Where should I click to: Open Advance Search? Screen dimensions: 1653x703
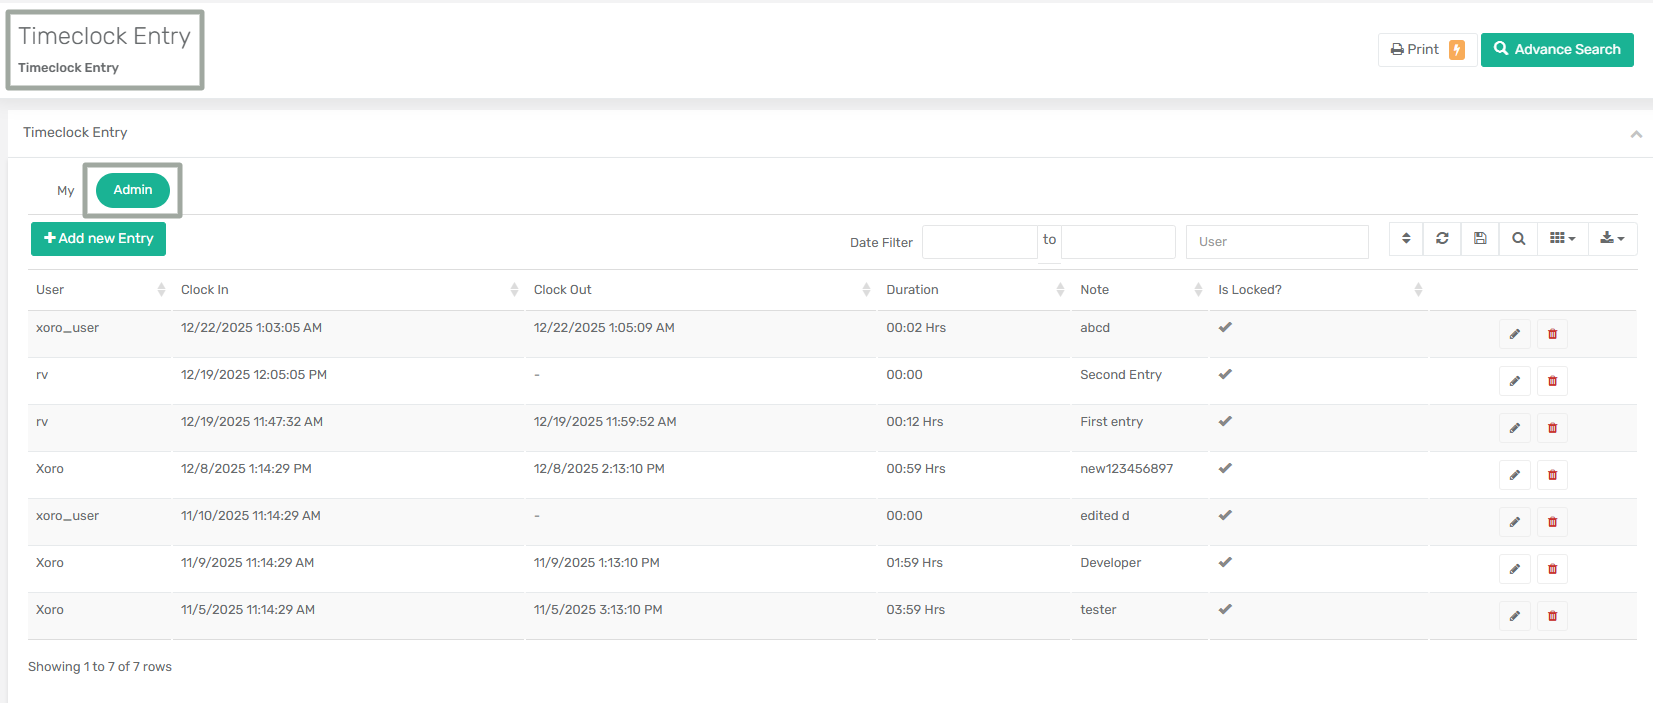(x=1556, y=50)
